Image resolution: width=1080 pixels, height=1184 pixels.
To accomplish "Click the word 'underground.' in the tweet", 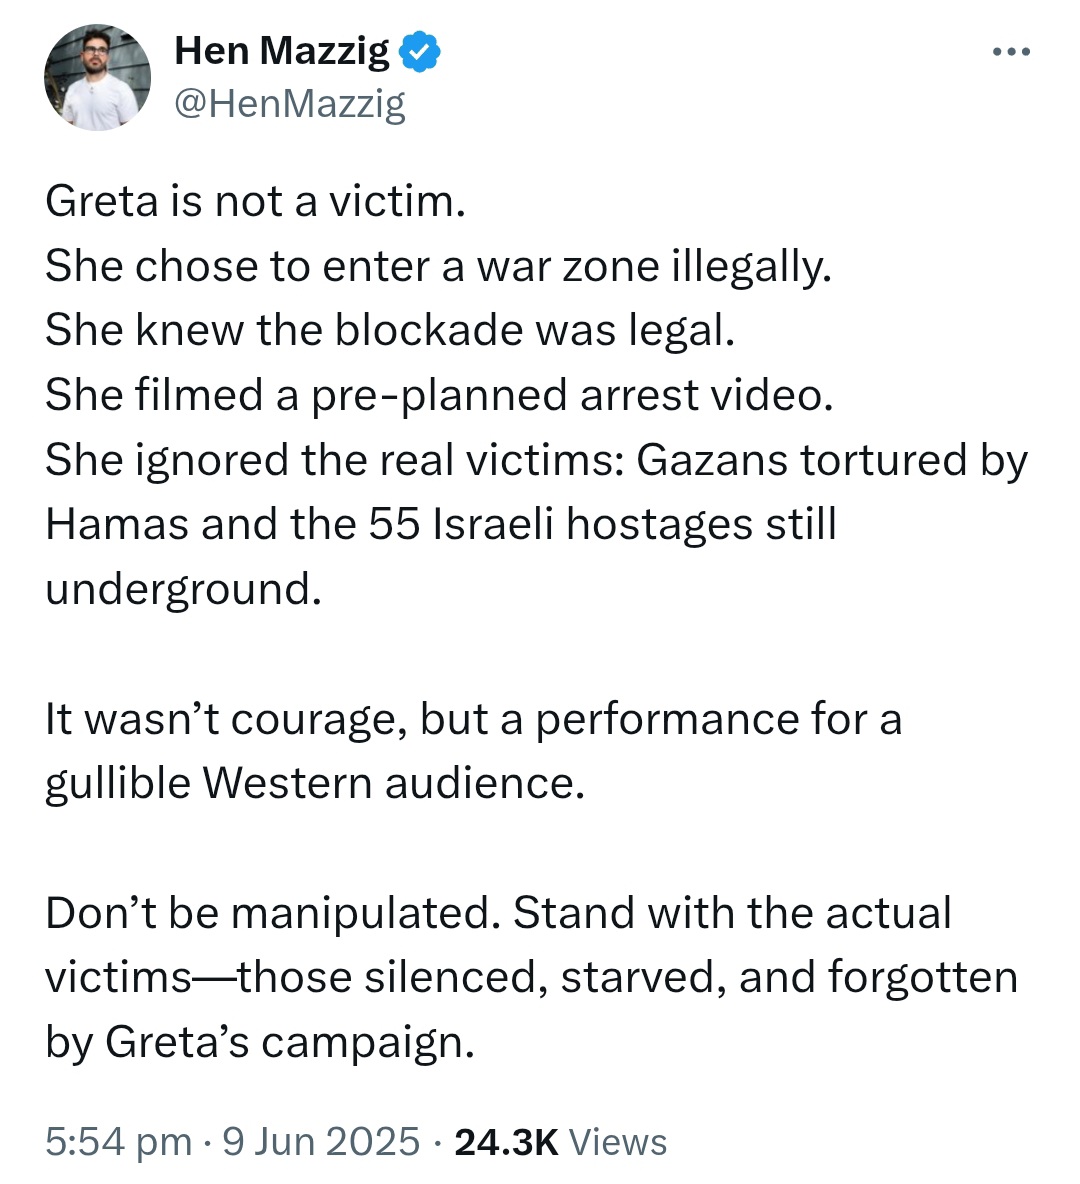I will coord(184,589).
